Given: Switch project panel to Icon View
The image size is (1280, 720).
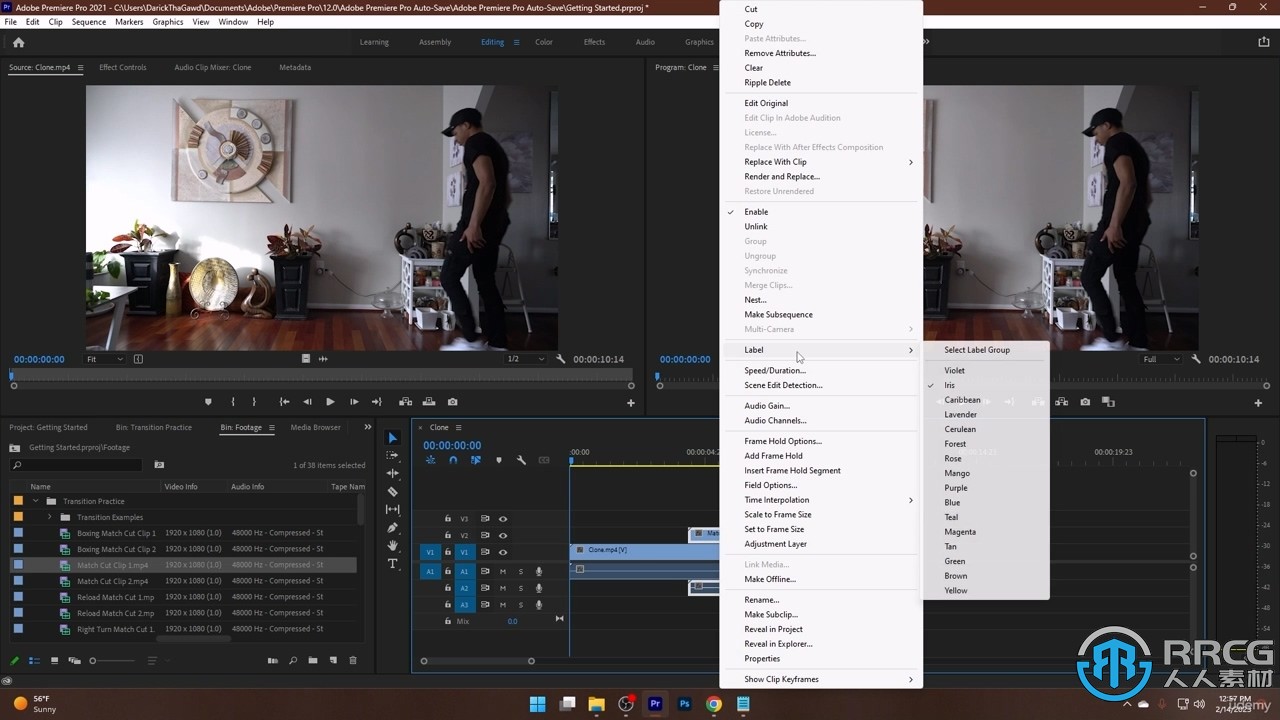Looking at the screenshot, I should coord(54,661).
